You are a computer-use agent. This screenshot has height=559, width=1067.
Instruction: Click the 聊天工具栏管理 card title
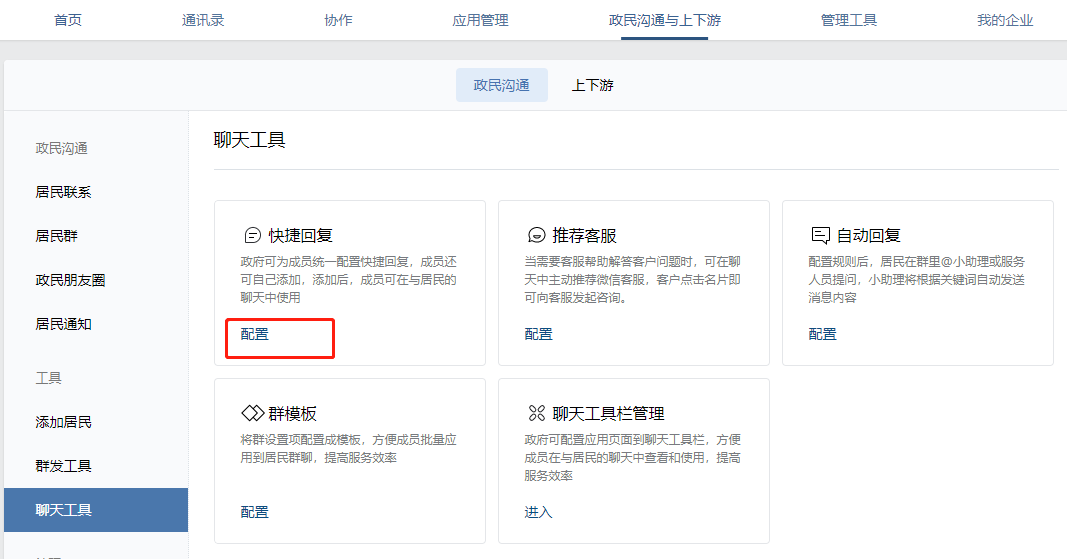(x=608, y=413)
